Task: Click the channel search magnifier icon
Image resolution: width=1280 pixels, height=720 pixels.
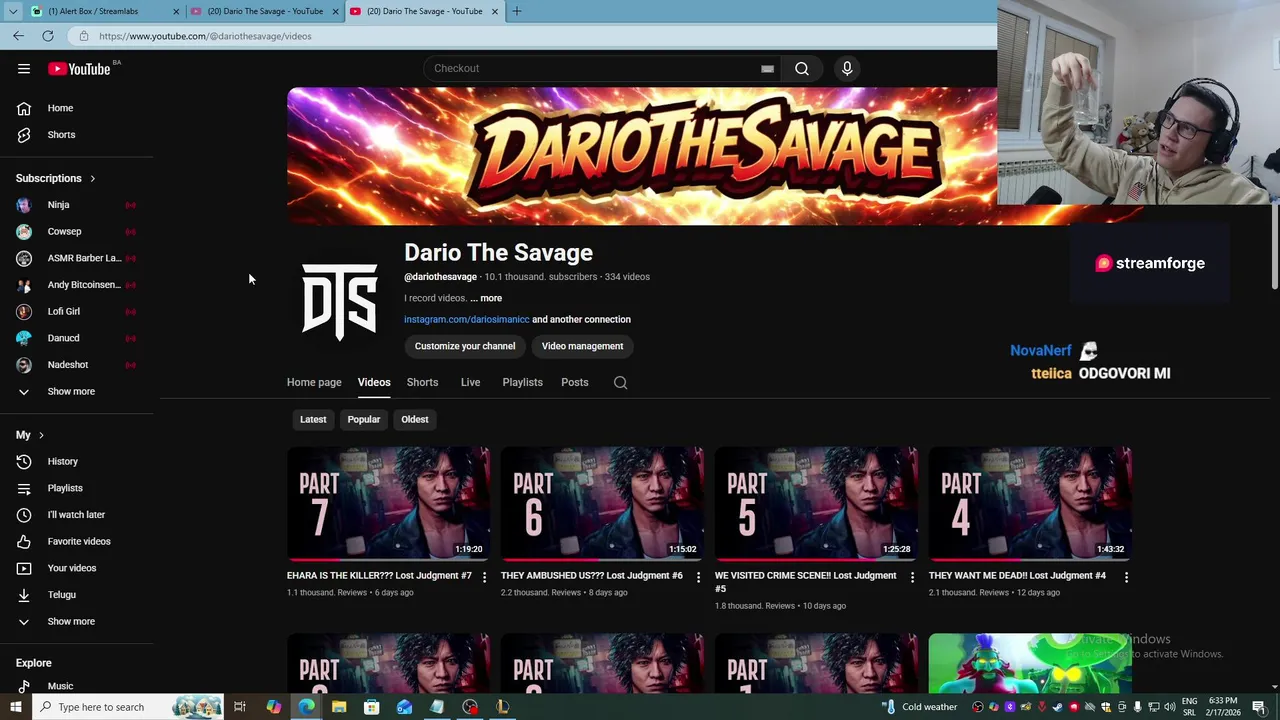Action: pos(620,382)
